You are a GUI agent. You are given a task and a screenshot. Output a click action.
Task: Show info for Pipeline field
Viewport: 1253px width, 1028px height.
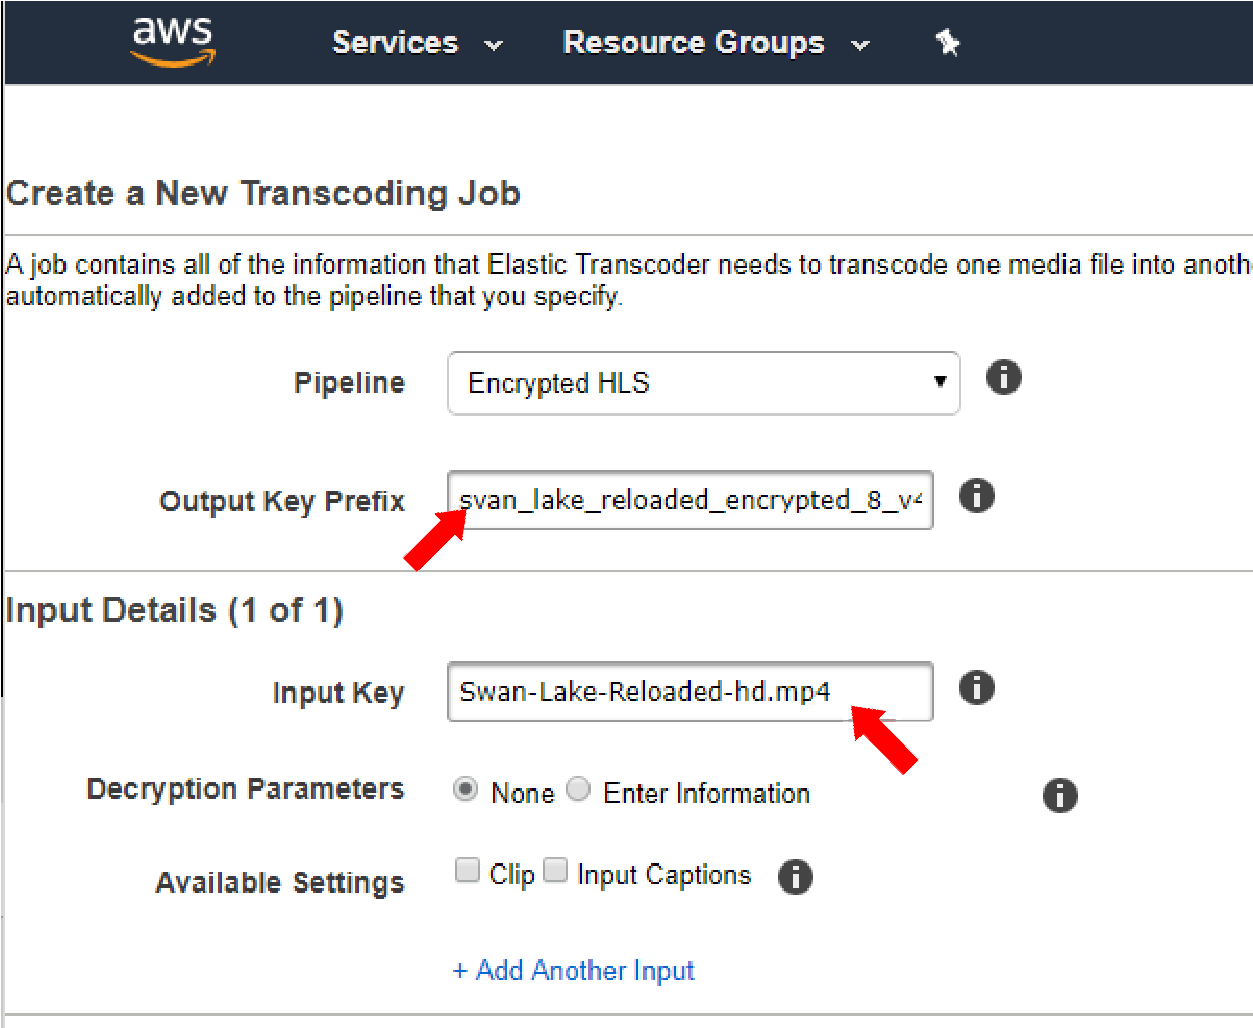tap(1004, 378)
